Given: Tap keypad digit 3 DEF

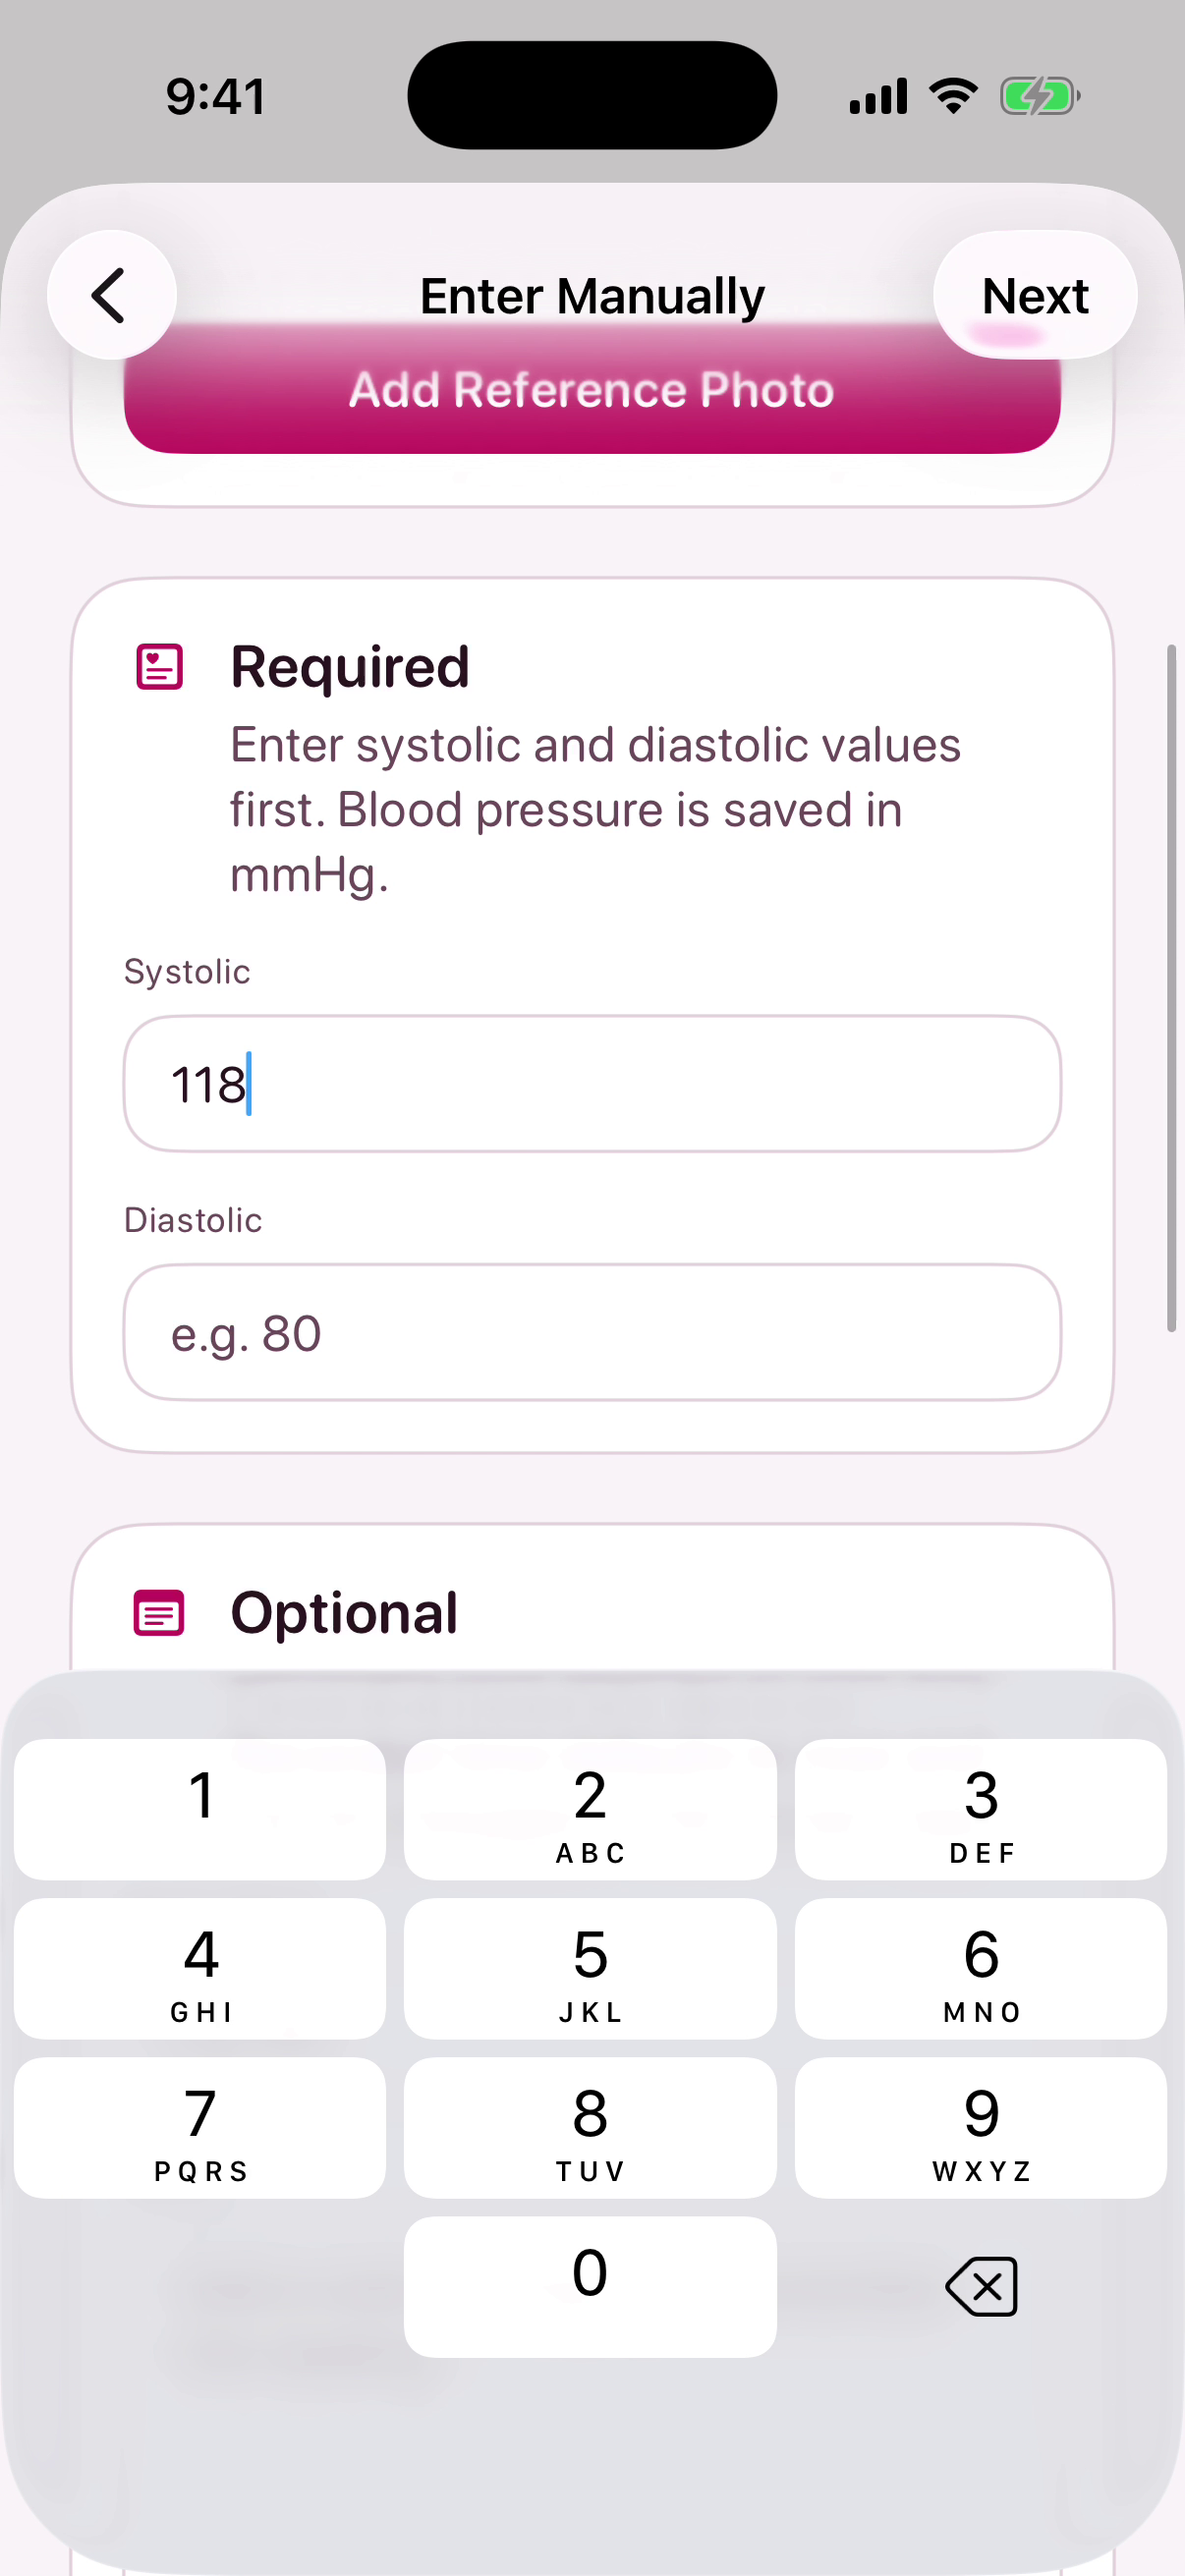Looking at the screenshot, I should (981, 1809).
